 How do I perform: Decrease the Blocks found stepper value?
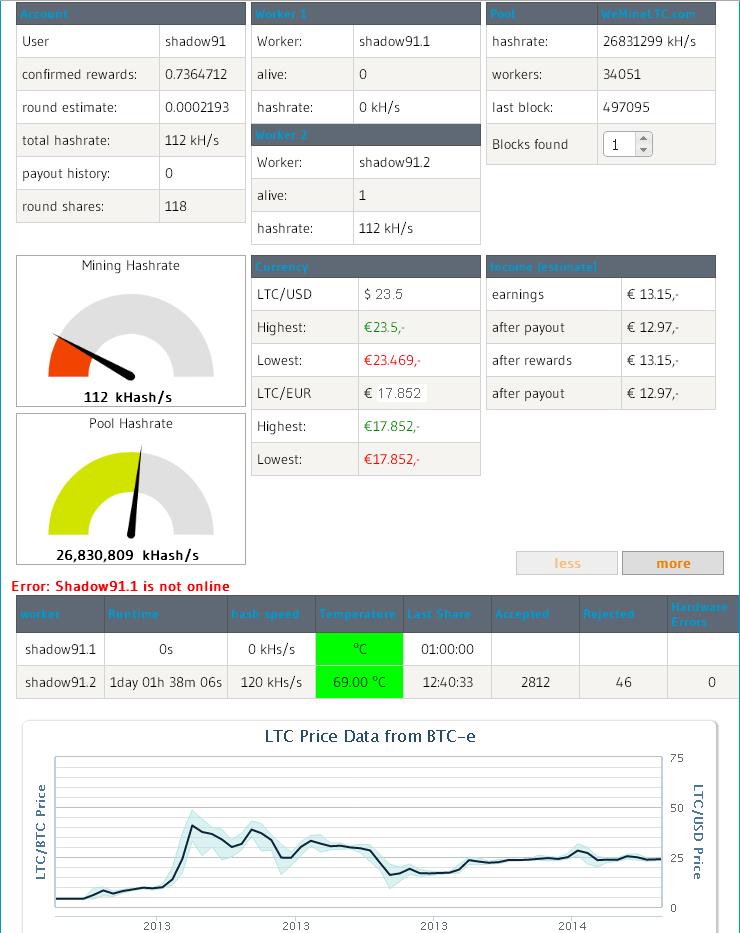tap(643, 150)
